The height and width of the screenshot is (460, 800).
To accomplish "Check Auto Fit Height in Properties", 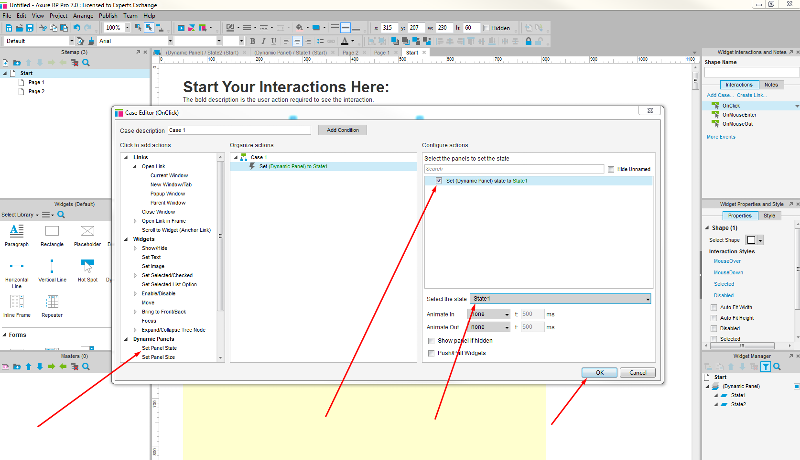I will [x=714, y=318].
